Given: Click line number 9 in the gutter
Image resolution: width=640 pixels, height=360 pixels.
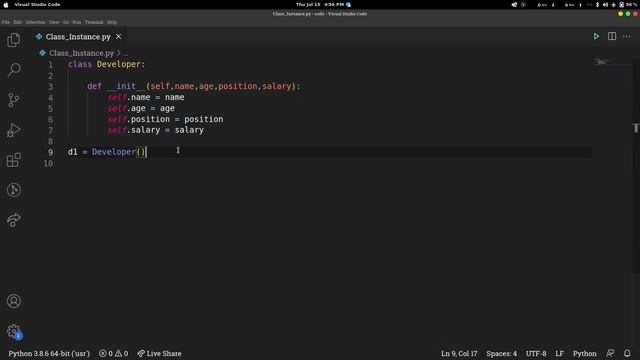Looking at the screenshot, I should pos(50,152).
